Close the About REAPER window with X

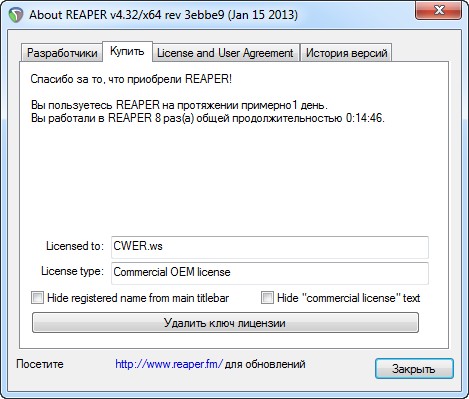coord(438,10)
